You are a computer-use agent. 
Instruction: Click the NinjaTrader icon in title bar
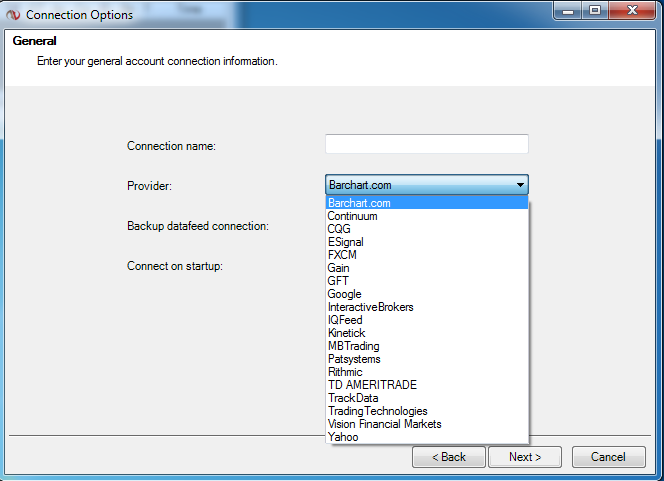[13, 15]
